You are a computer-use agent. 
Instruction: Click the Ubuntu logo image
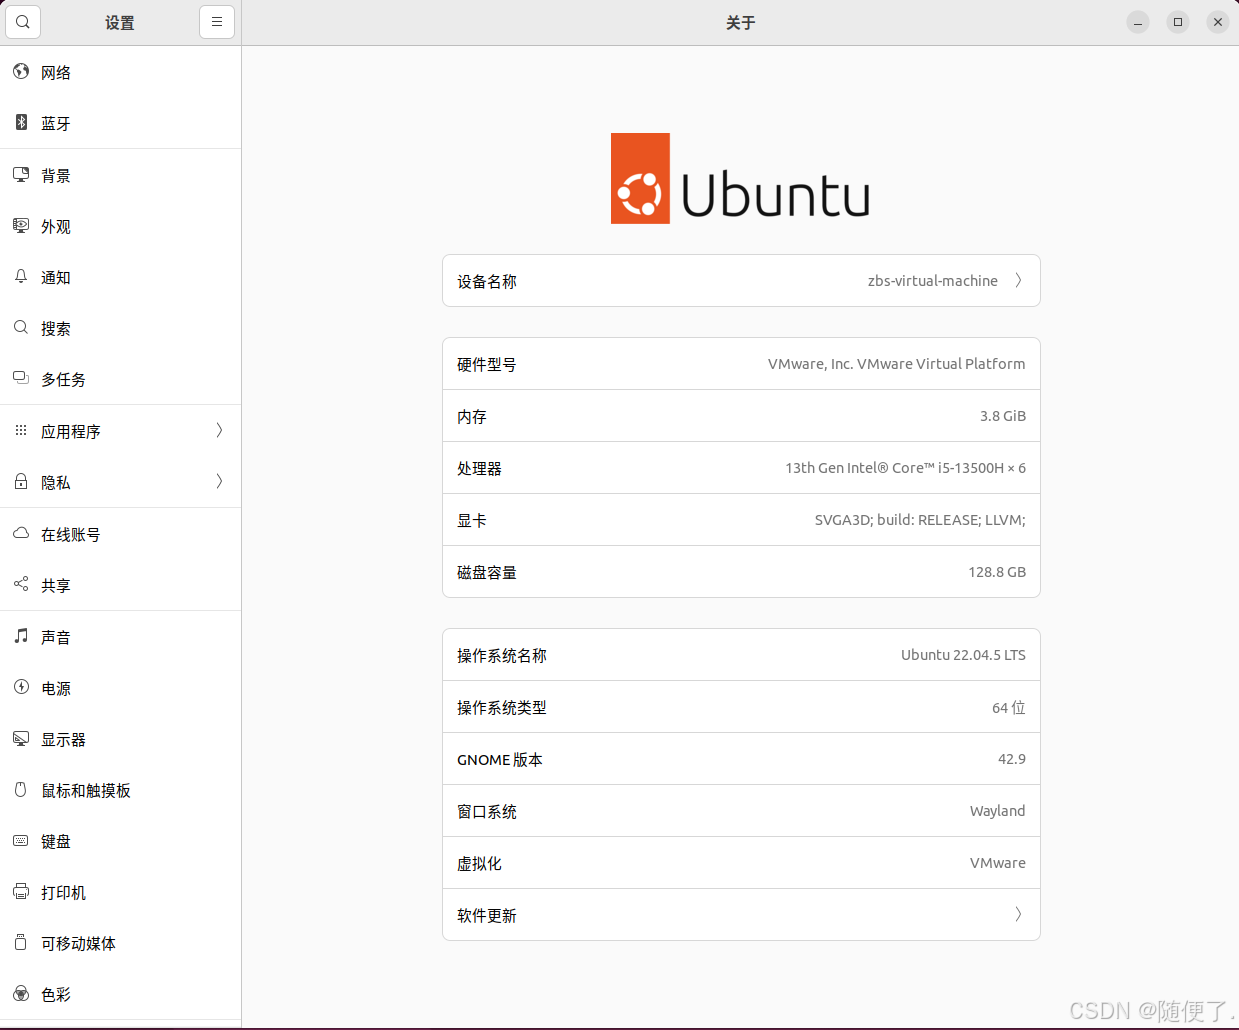point(740,178)
